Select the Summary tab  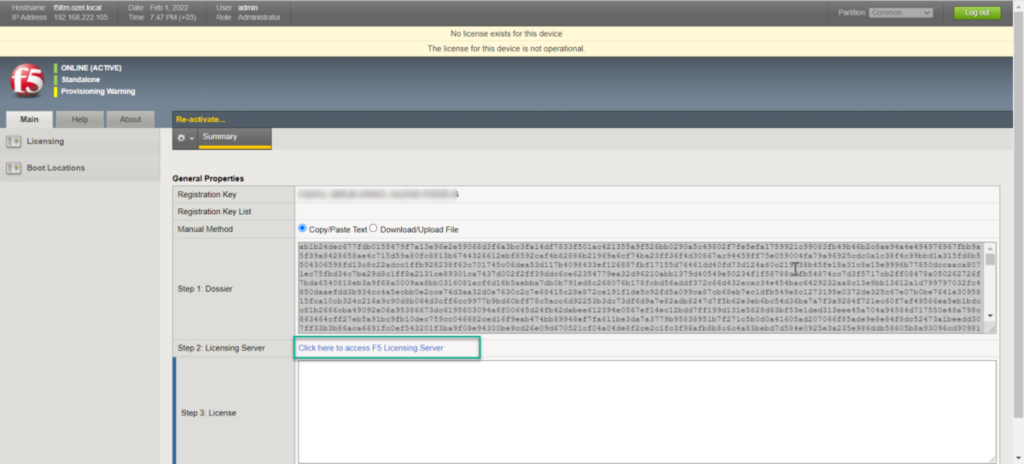[234, 138]
